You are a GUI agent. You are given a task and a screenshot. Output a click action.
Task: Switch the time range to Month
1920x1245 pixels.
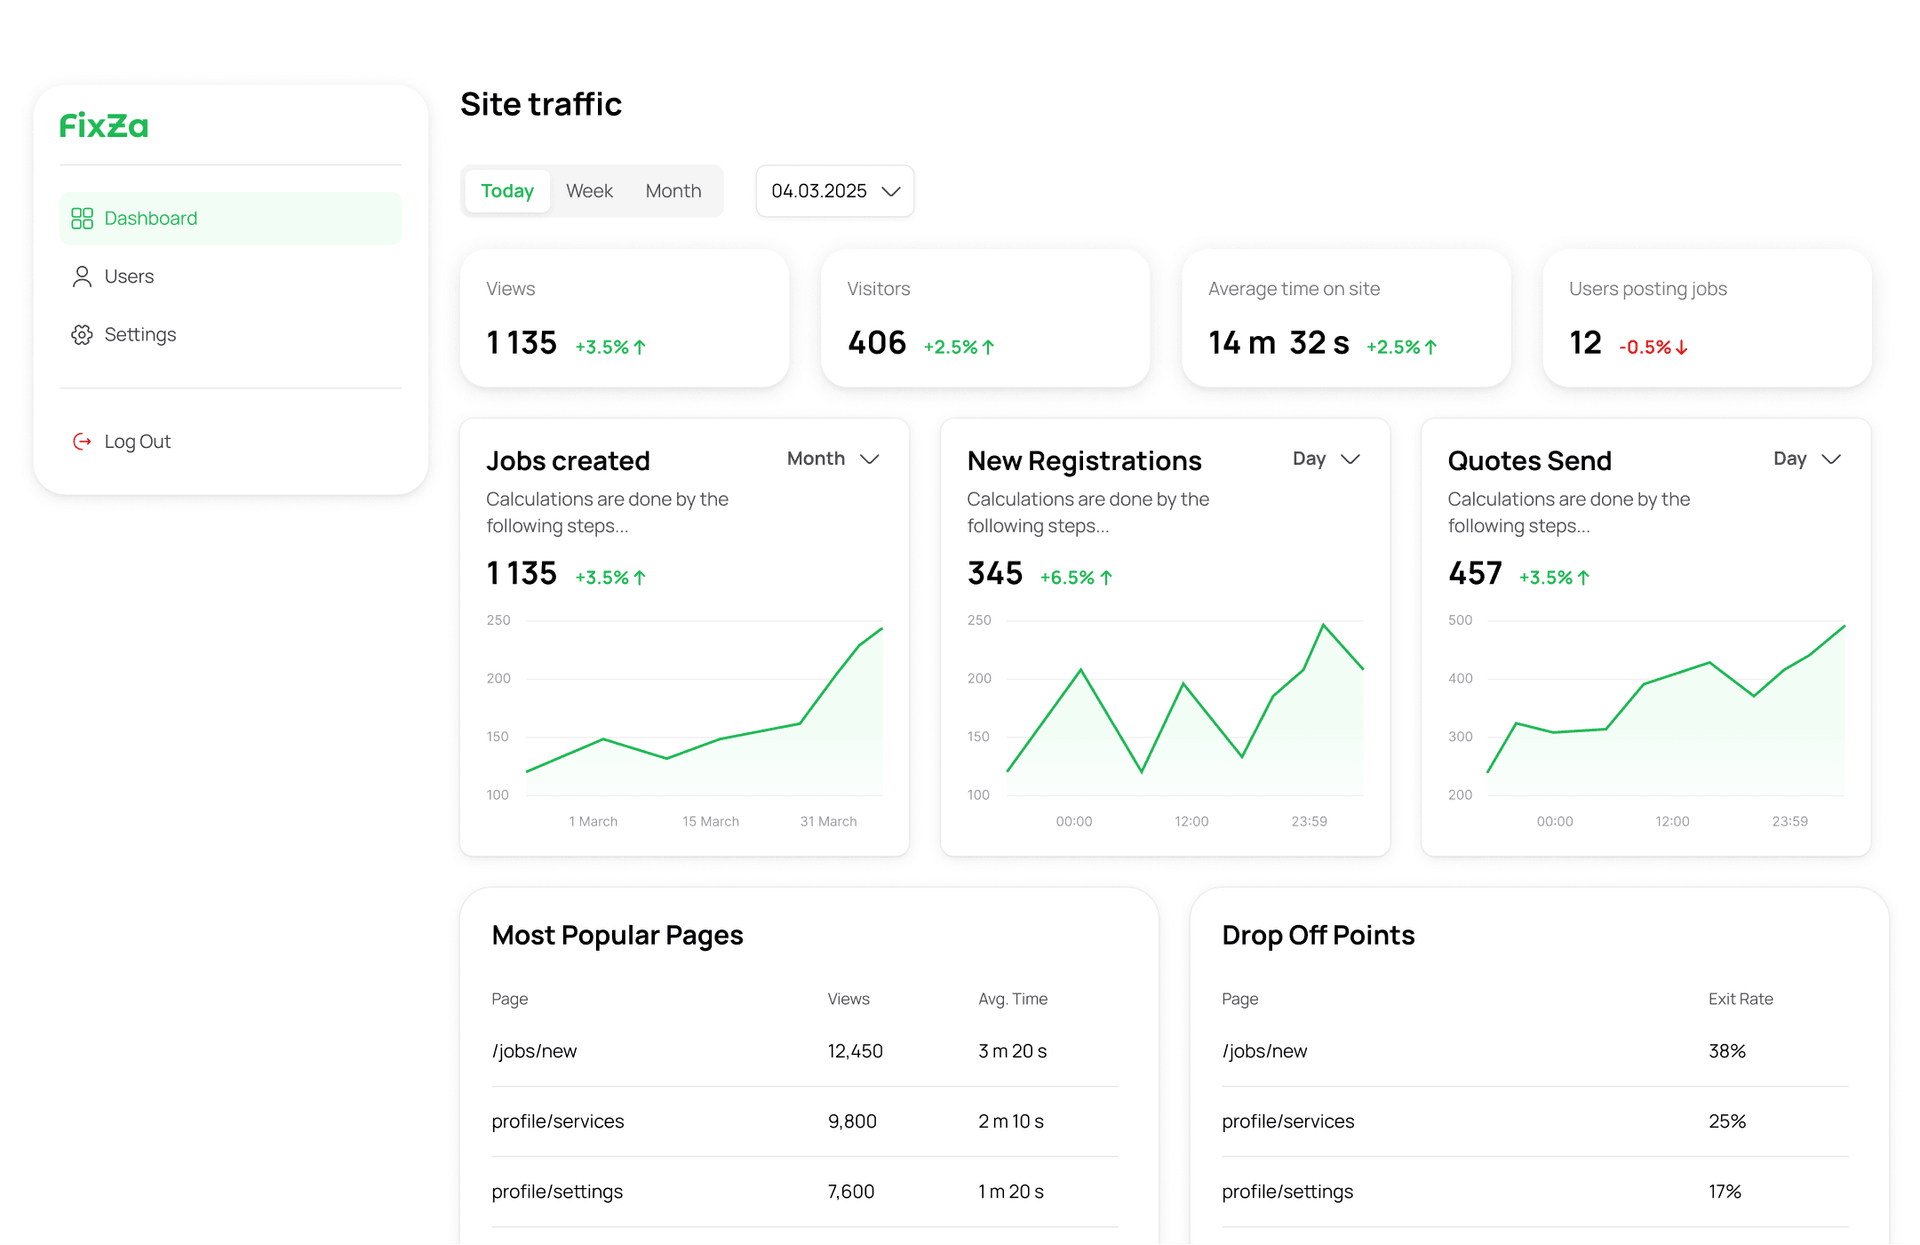(x=673, y=191)
